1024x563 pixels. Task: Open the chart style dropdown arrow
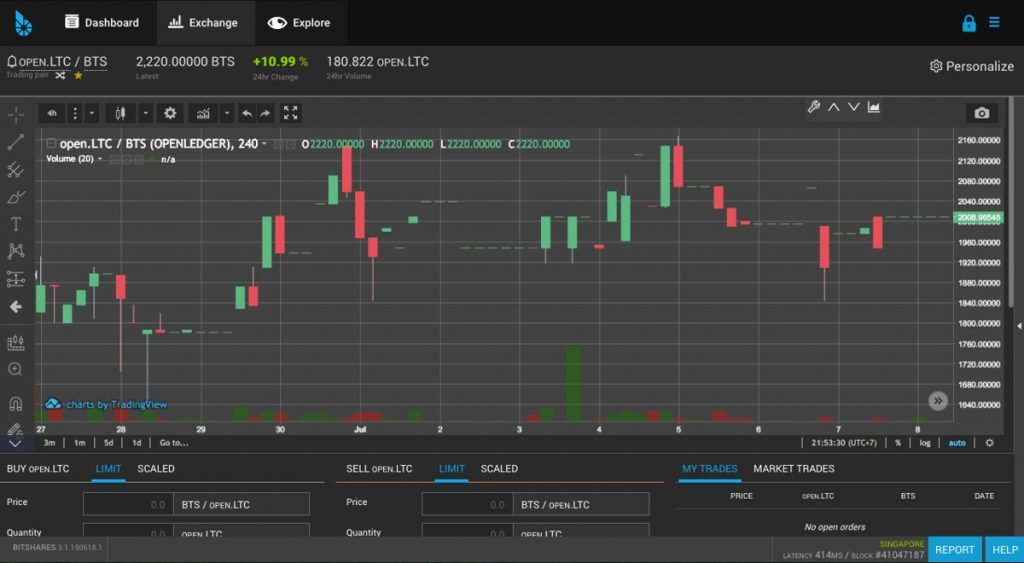[146, 114]
